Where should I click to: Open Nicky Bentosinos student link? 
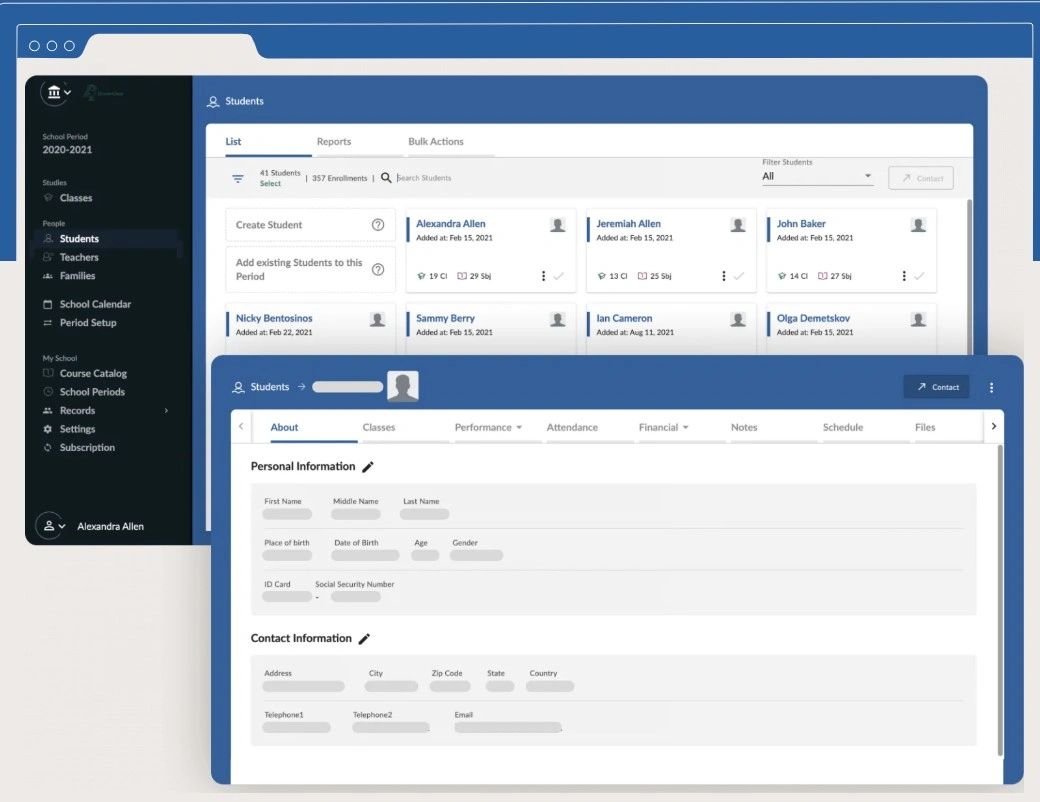pyautogui.click(x=274, y=318)
